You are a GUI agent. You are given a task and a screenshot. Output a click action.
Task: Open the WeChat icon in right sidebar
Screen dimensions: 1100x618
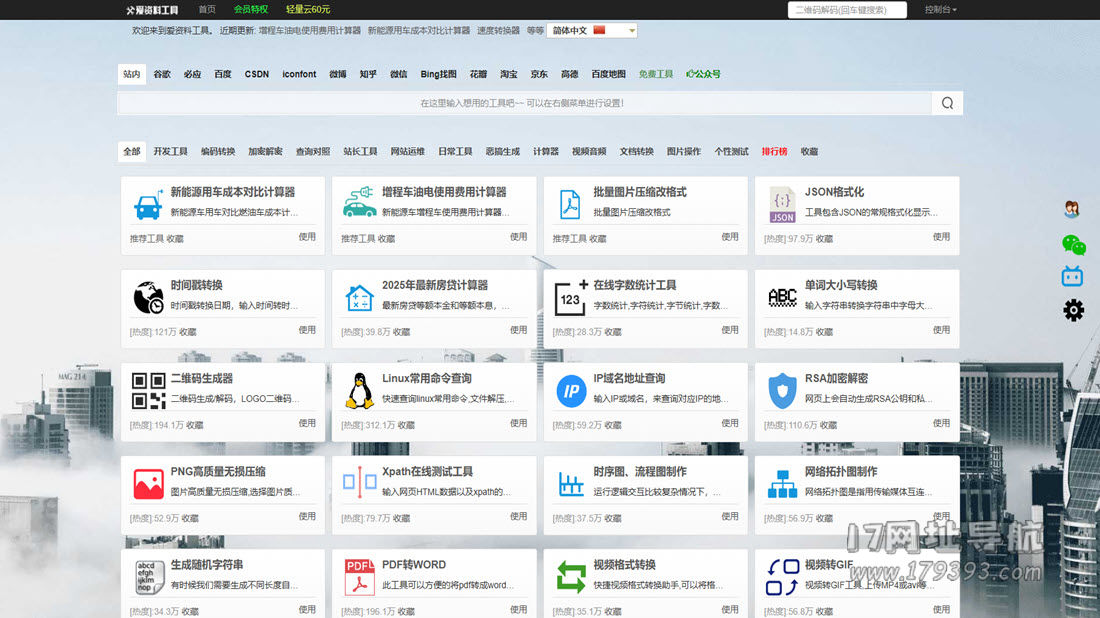[x=1073, y=244]
